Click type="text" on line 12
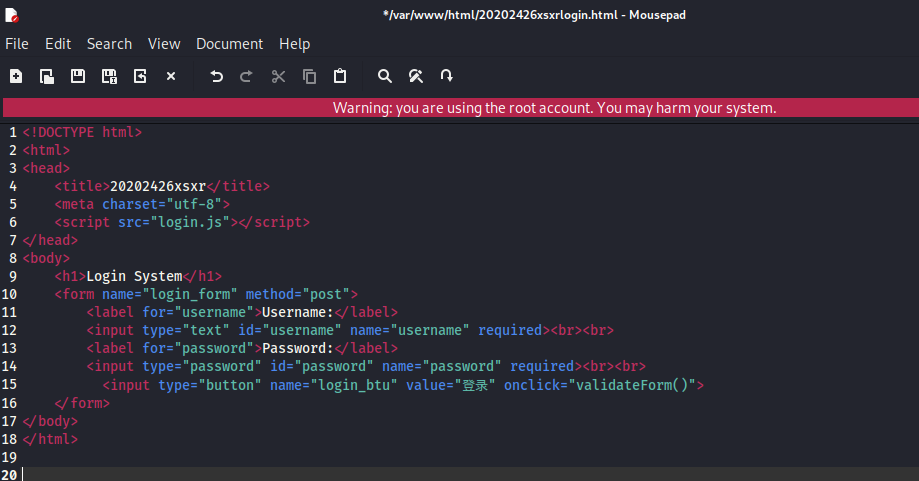The width and height of the screenshot is (919, 481). click(186, 330)
